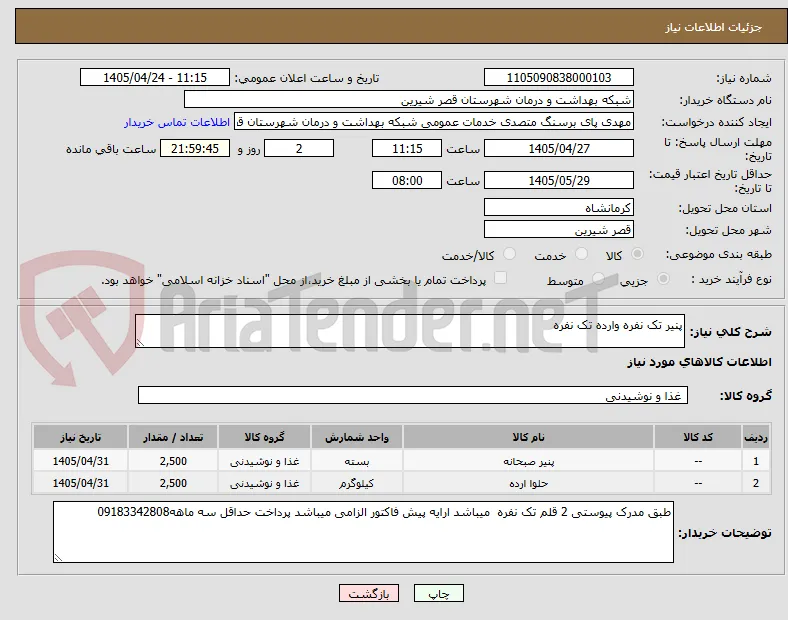Click the response deadline date 1405/04/27
This screenshot has width=788, height=620.
(x=559, y=148)
